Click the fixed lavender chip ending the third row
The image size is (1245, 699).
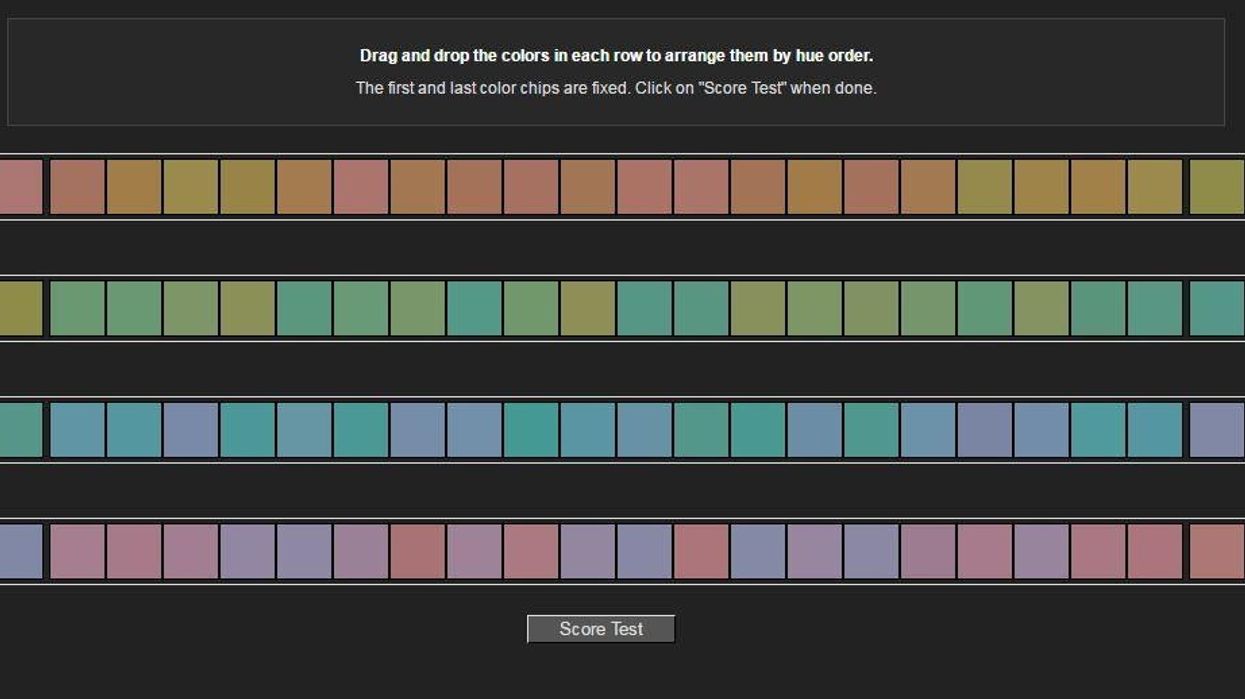[1216, 430]
